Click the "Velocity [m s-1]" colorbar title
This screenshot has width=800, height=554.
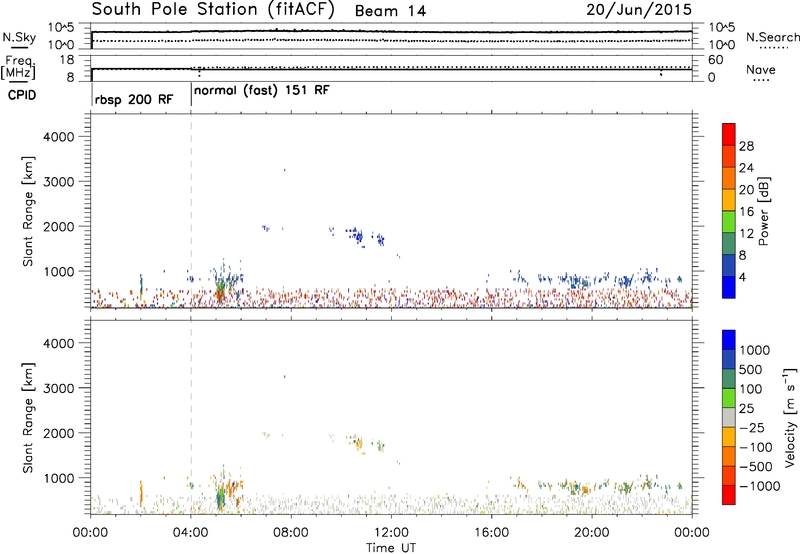click(x=790, y=417)
